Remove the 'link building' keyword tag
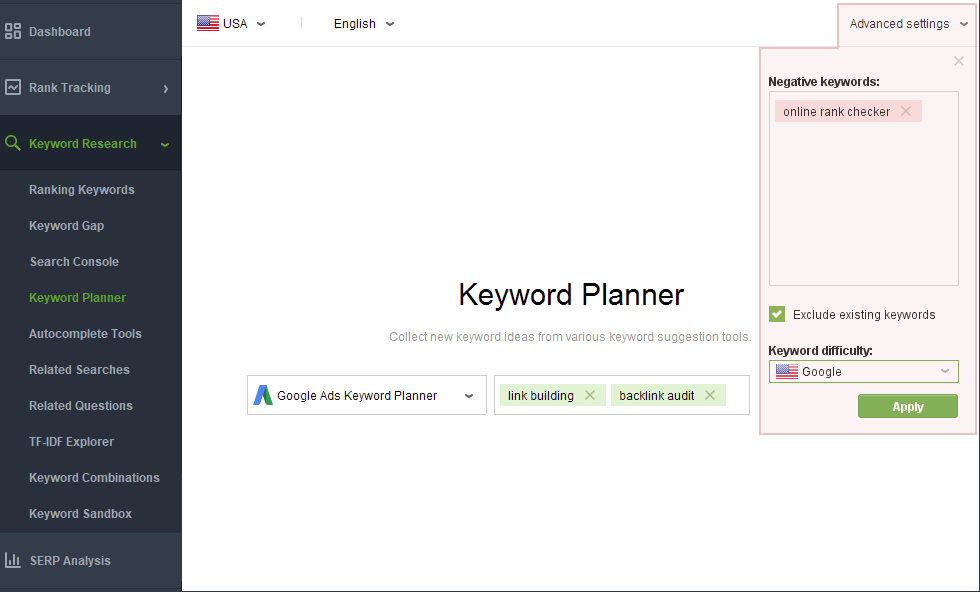Screen dimensions: 980x592 tap(589, 395)
